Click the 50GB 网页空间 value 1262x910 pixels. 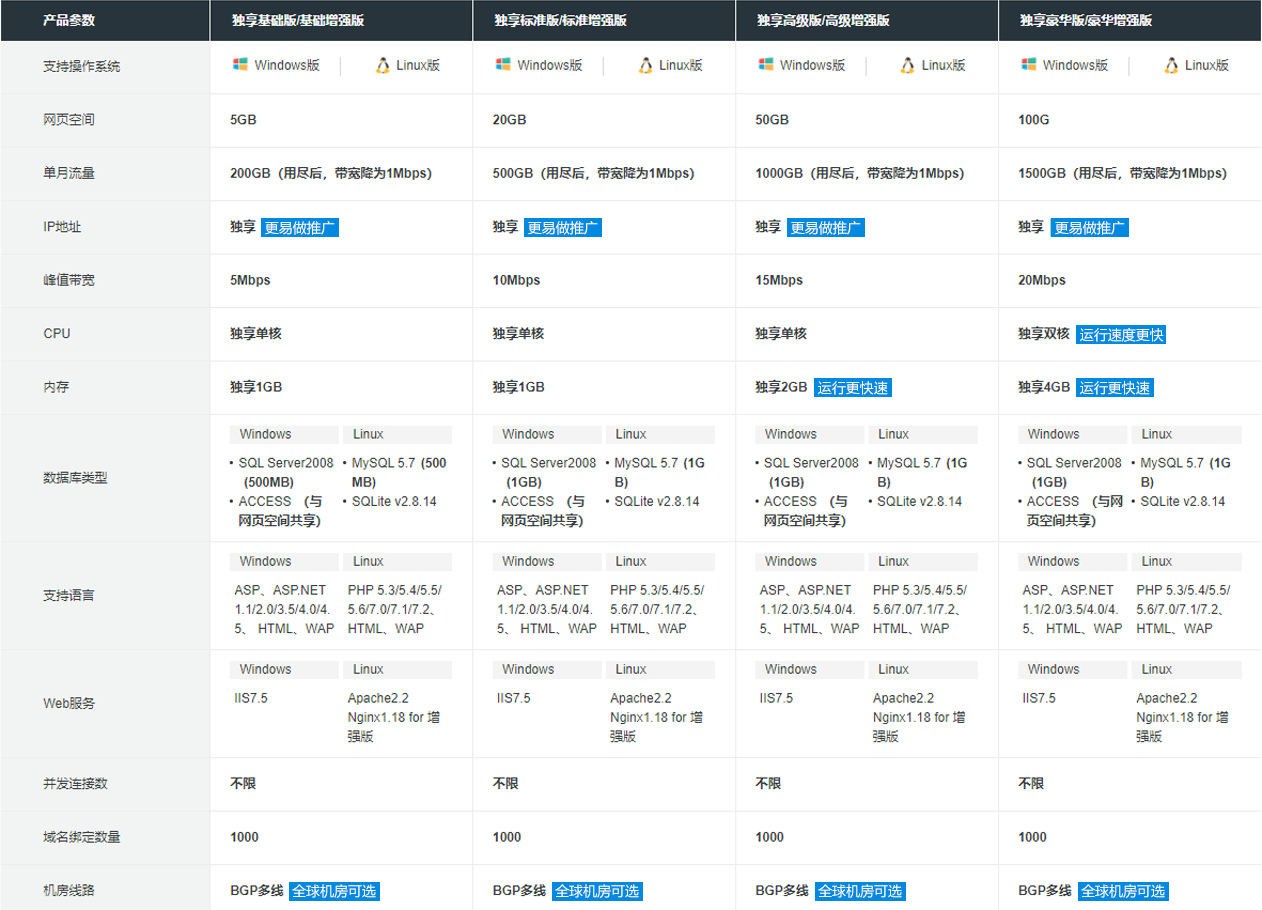tap(773, 120)
